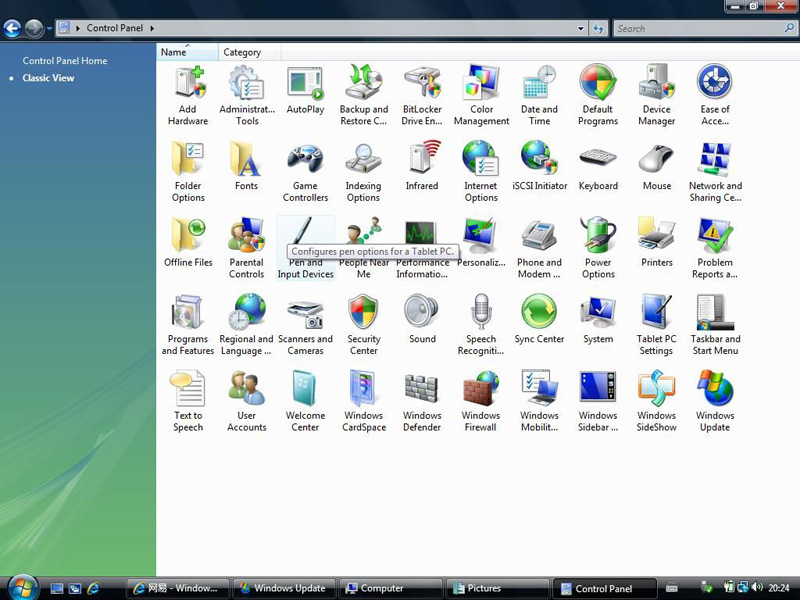Open Security Center
800x600 pixels.
tap(364, 326)
